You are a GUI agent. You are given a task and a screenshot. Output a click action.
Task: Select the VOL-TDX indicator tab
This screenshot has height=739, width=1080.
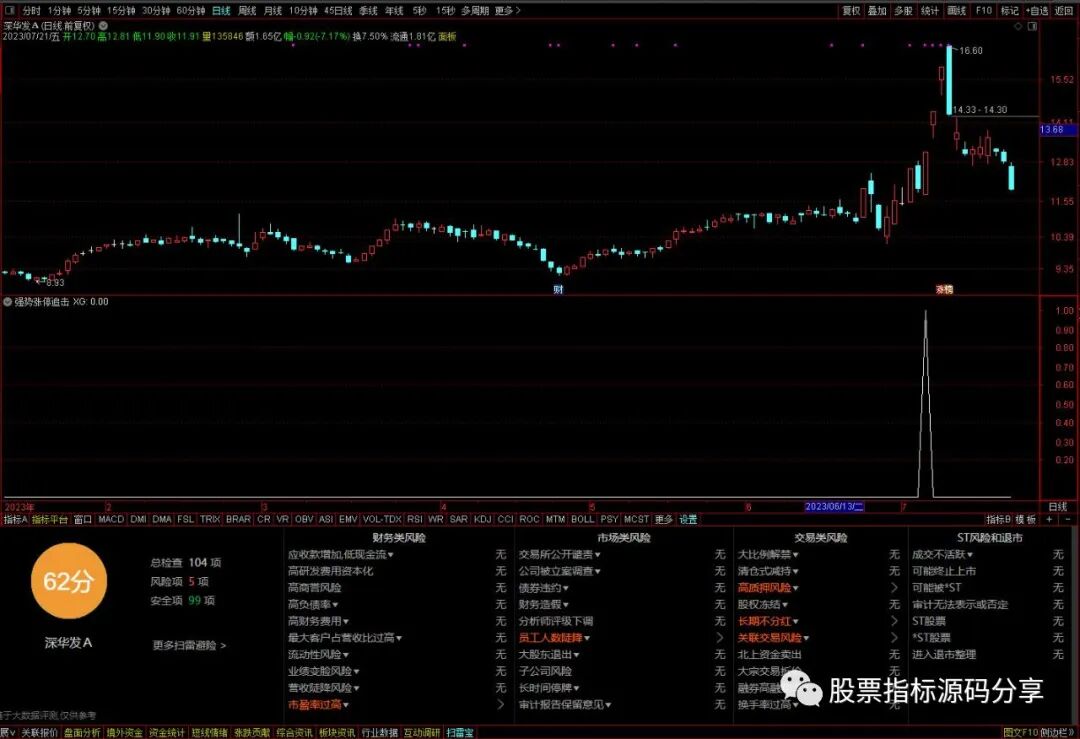(382, 519)
